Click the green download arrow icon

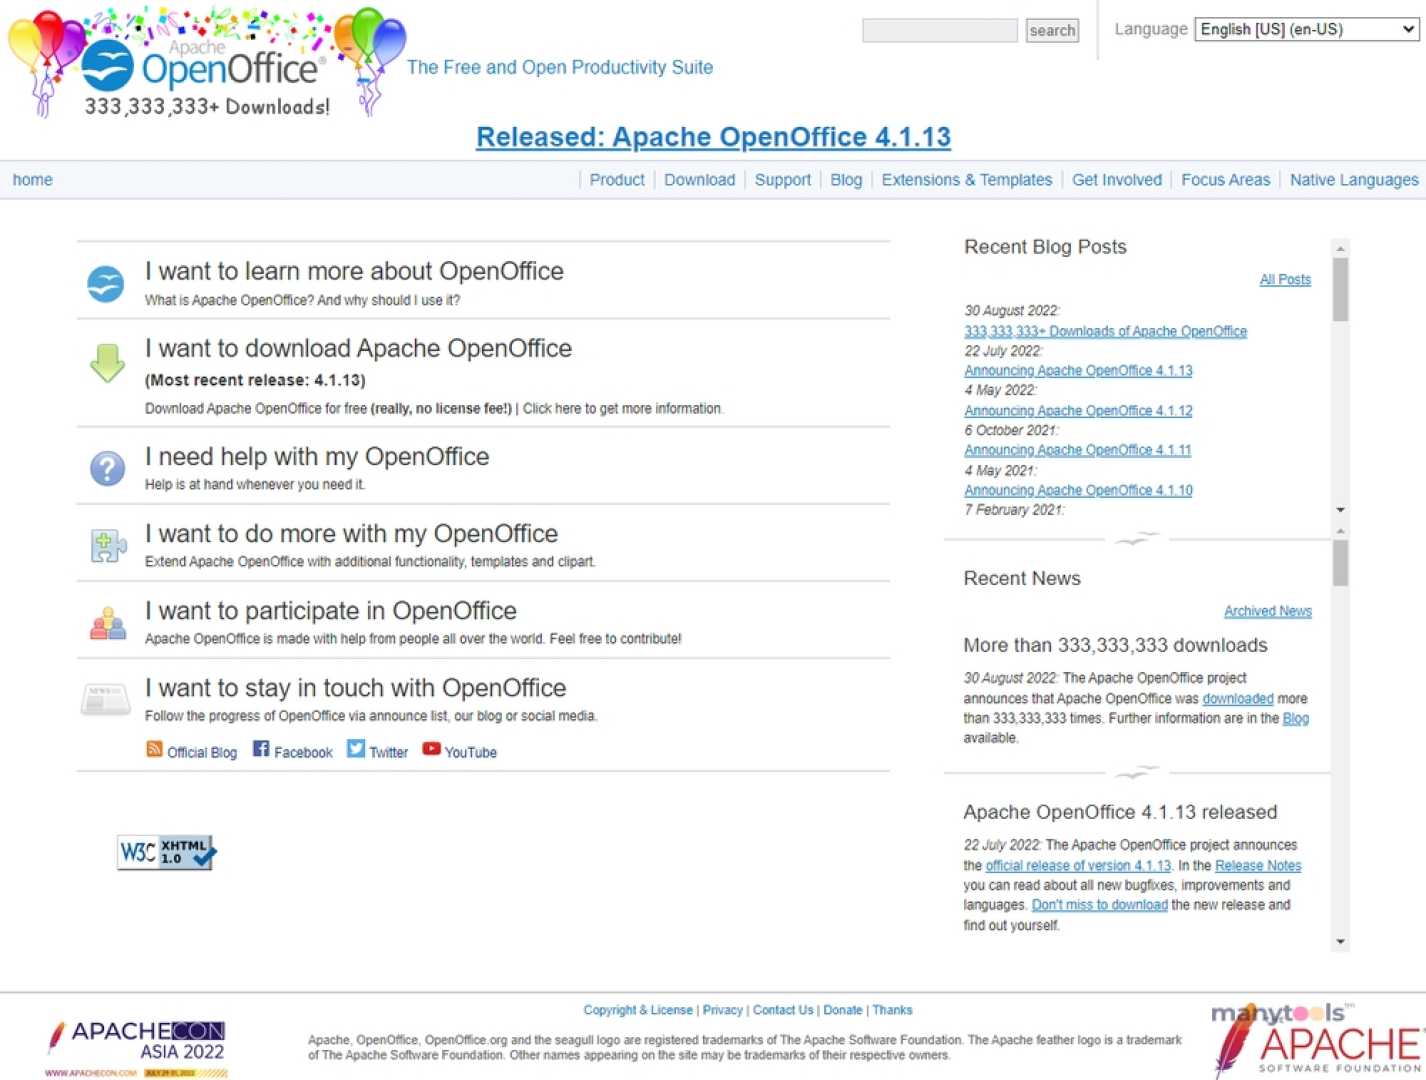[107, 363]
